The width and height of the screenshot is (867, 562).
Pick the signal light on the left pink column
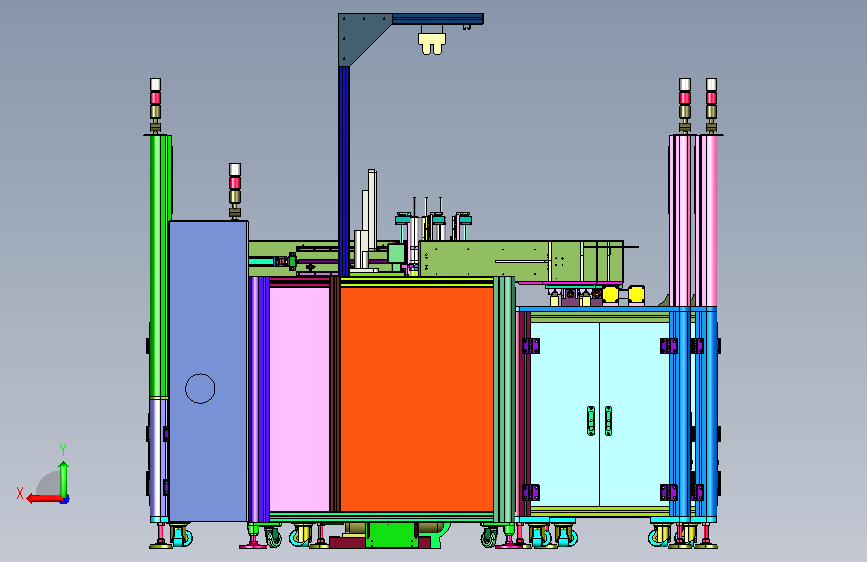[x=685, y=105]
